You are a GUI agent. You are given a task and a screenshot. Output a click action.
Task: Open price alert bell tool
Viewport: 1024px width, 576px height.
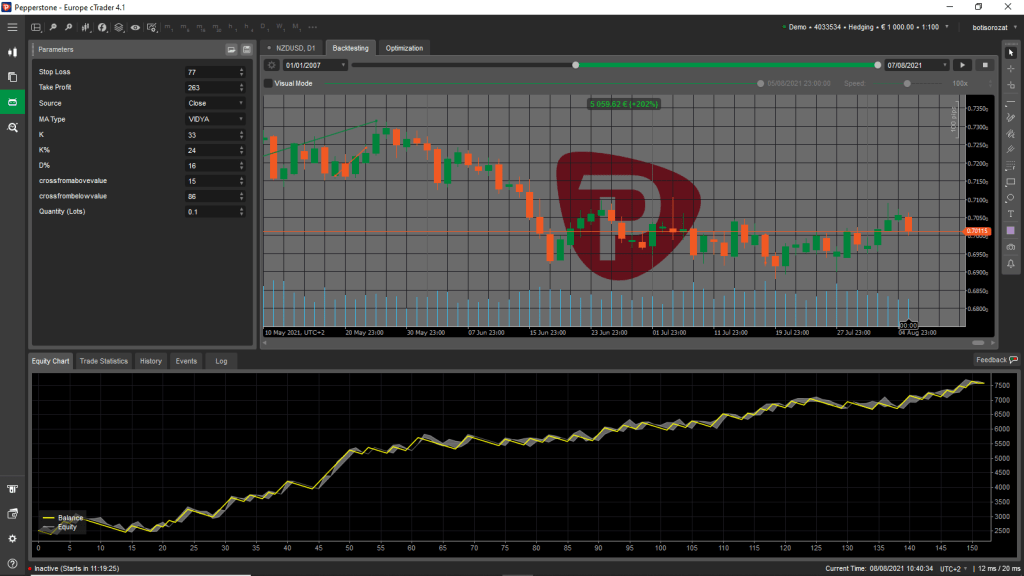[x=1010, y=263]
